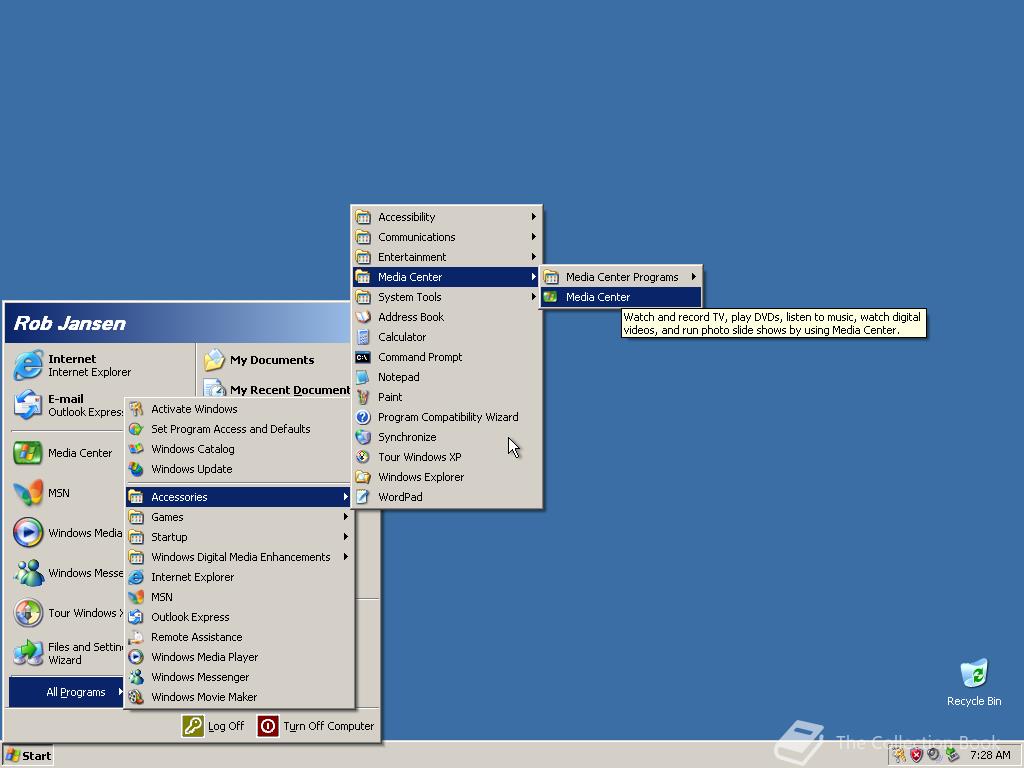The width and height of the screenshot is (1024, 768).
Task: Click Turn Off Computer button
Action: click(x=316, y=726)
